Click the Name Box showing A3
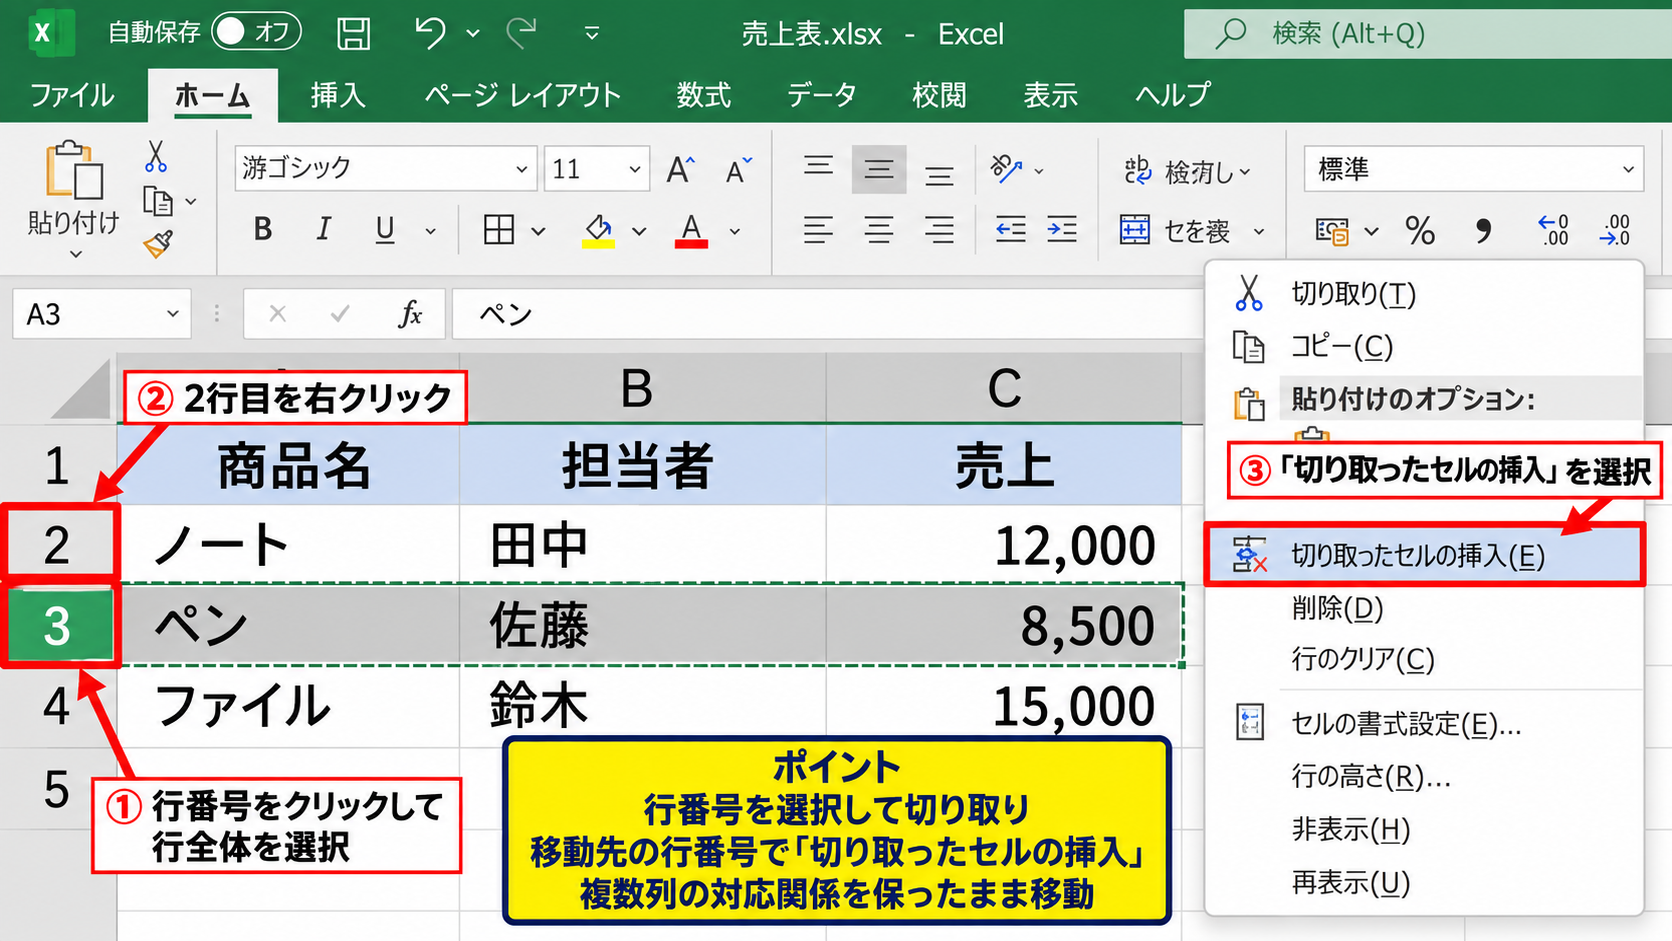Image resolution: width=1672 pixels, height=941 pixels. (101, 314)
